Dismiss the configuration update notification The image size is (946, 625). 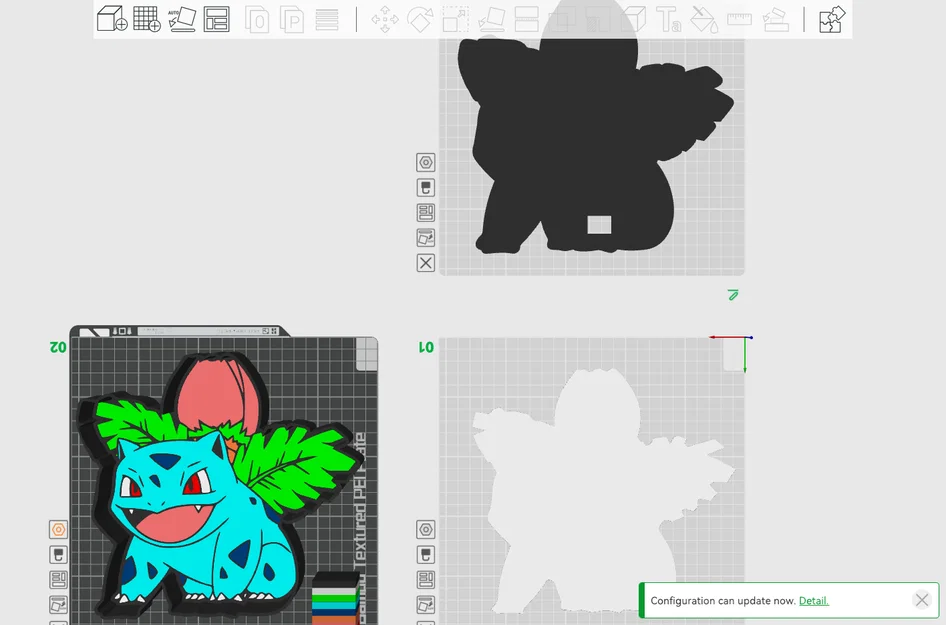(x=921, y=600)
